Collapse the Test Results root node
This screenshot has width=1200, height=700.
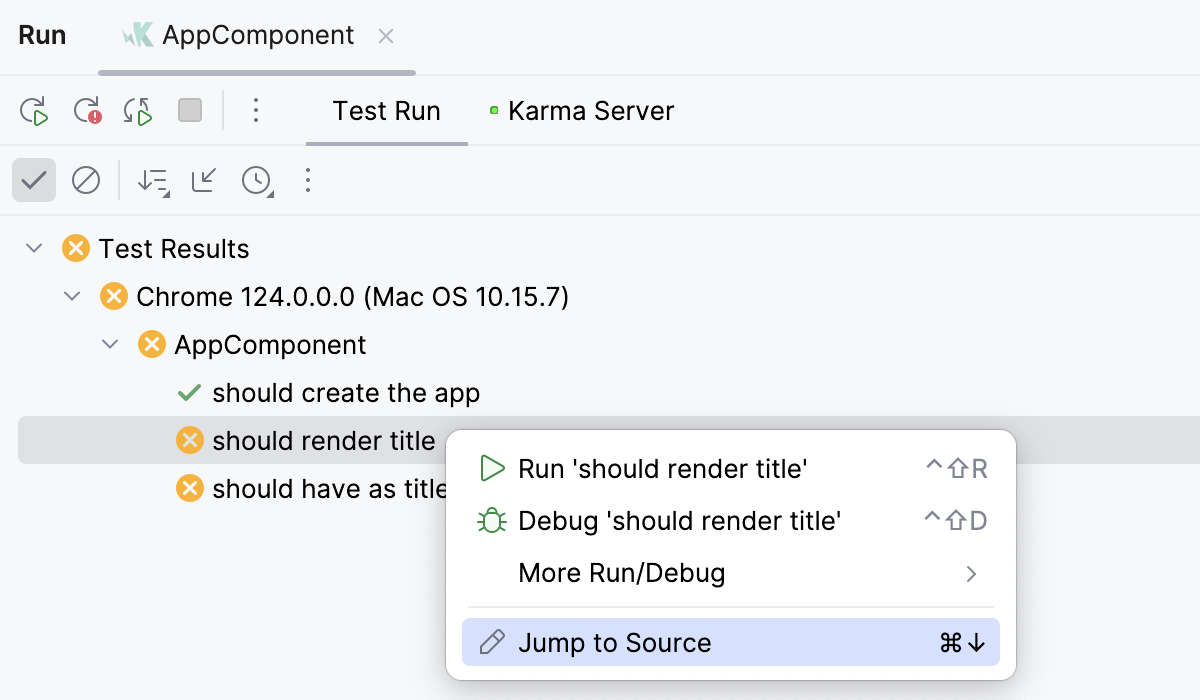[x=33, y=248]
